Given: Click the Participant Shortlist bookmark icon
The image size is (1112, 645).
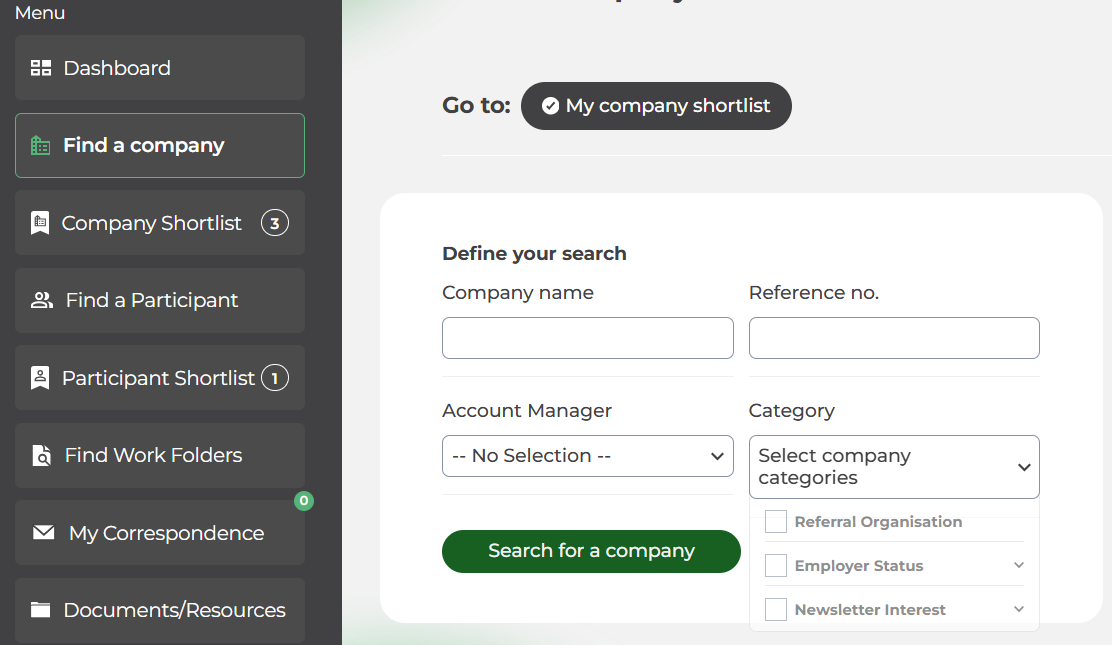Looking at the screenshot, I should (40, 378).
